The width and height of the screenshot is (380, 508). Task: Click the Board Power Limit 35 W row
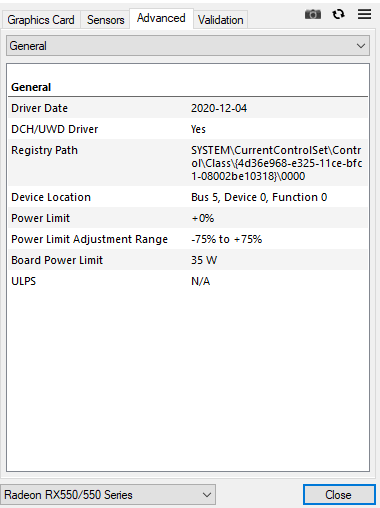pyautogui.click(x=188, y=260)
